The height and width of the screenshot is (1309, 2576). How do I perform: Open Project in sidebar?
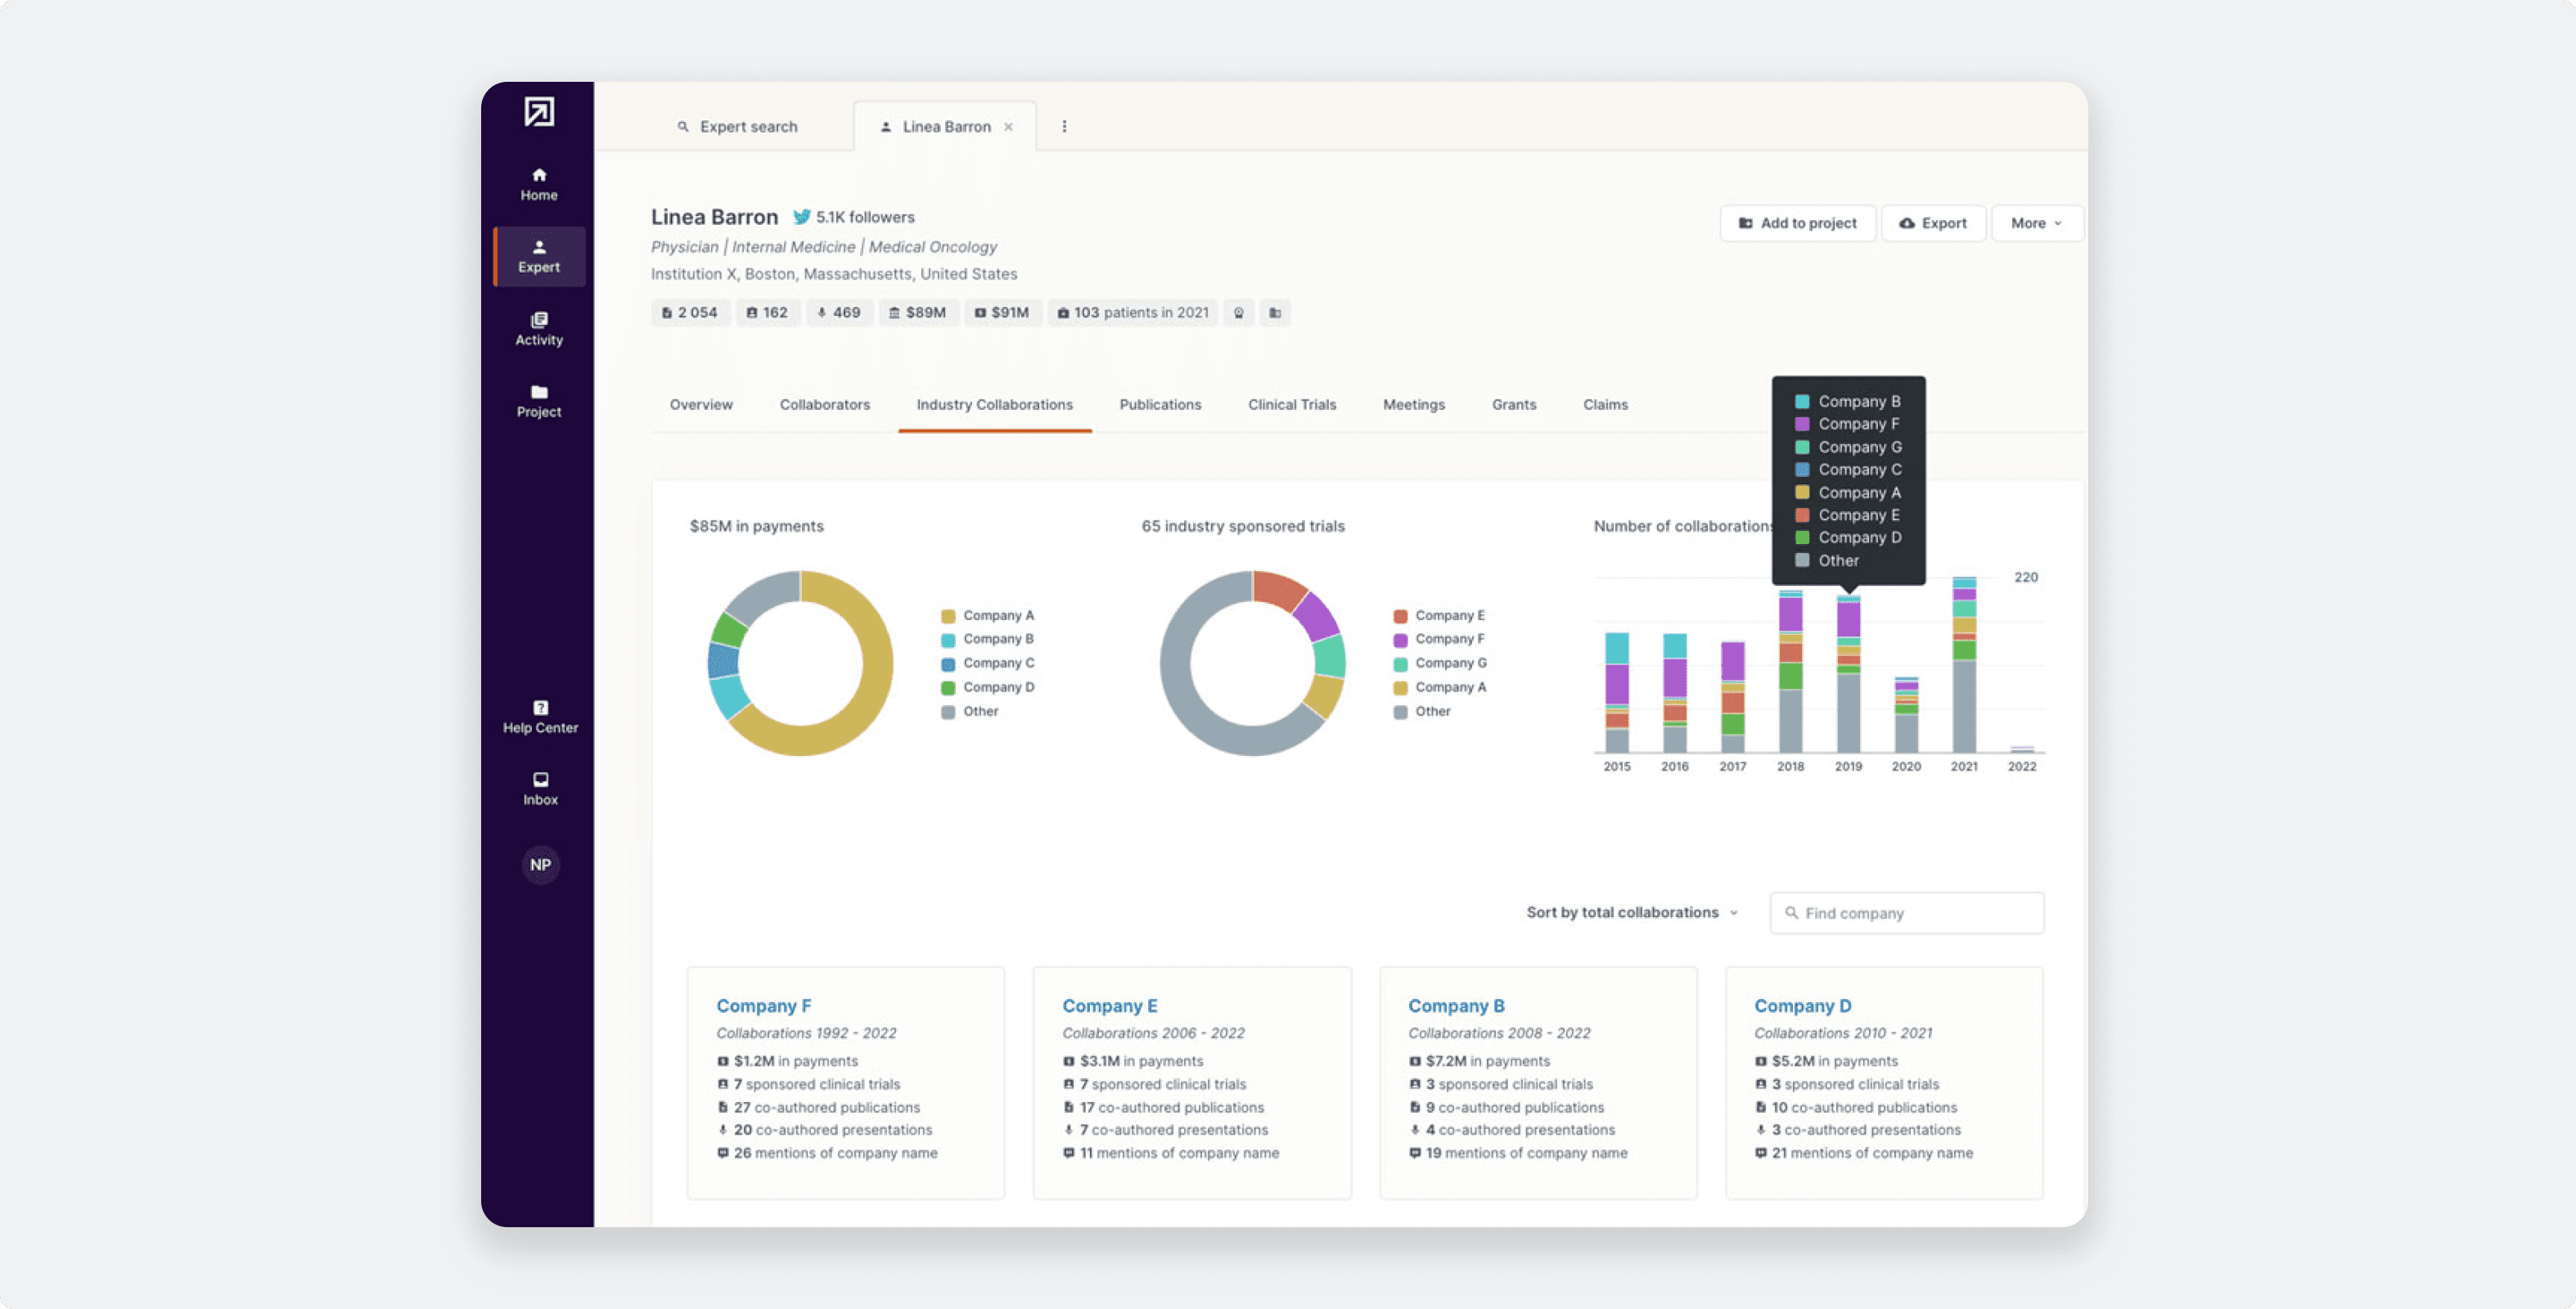pyautogui.click(x=539, y=401)
